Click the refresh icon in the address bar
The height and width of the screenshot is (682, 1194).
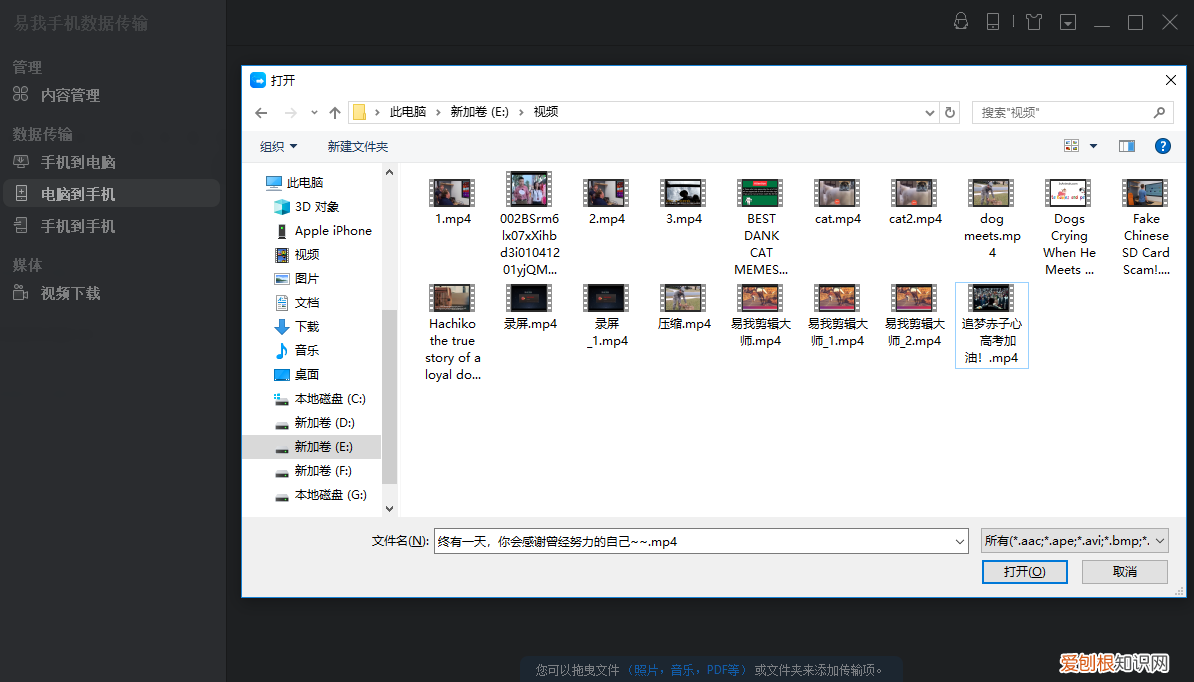pos(949,112)
